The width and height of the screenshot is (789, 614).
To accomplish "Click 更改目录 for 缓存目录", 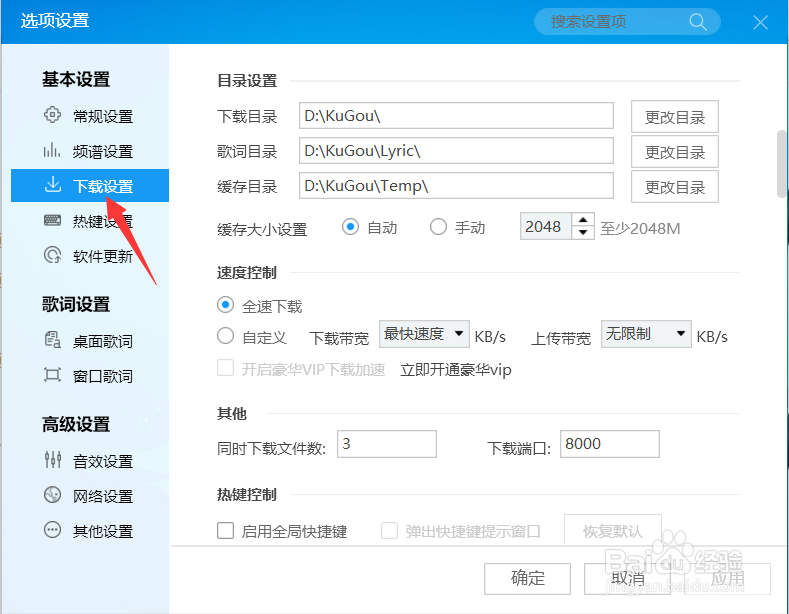I will coord(675,187).
